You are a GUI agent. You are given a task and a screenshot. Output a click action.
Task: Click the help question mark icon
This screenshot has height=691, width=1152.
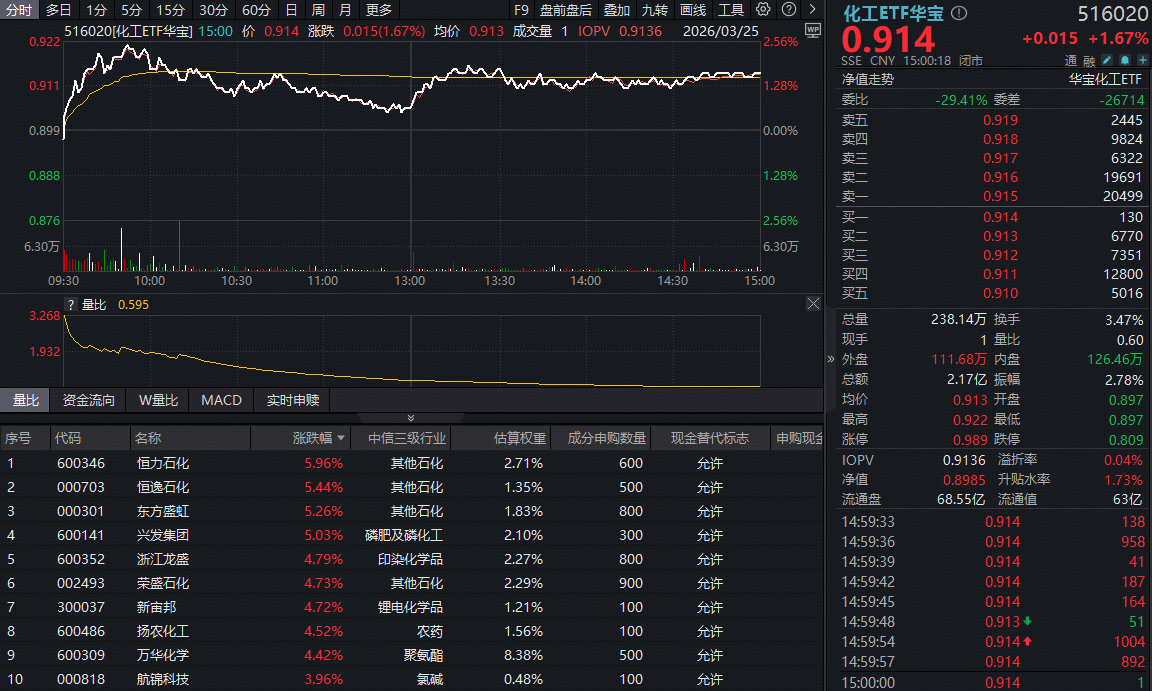[788, 9]
